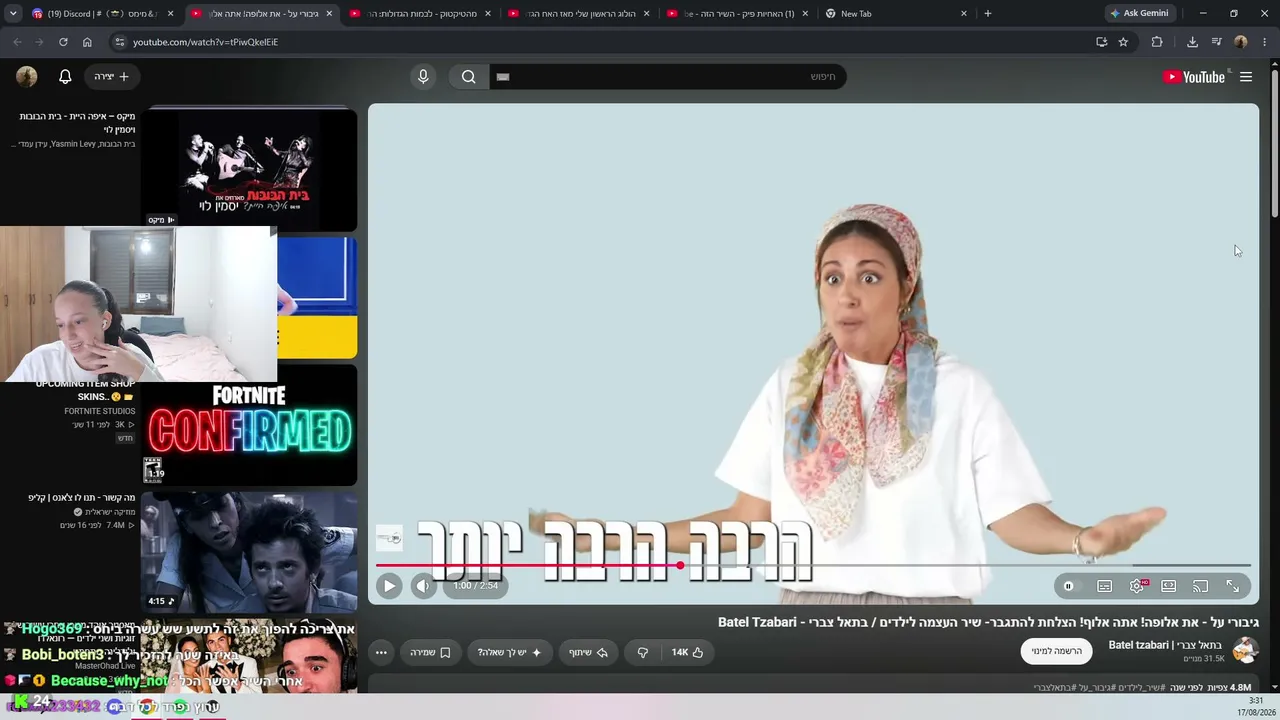
Task: Install app icon in the address bar
Action: coord(1101,42)
